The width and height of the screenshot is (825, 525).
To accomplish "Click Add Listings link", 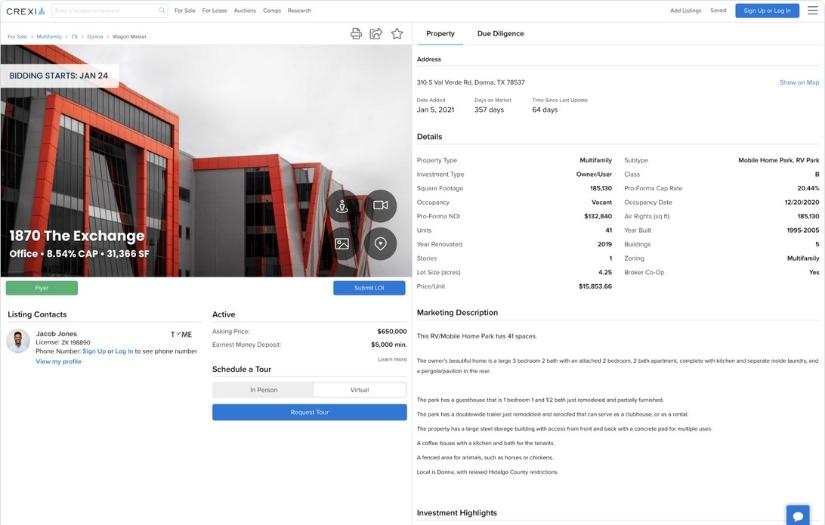I will (x=686, y=11).
